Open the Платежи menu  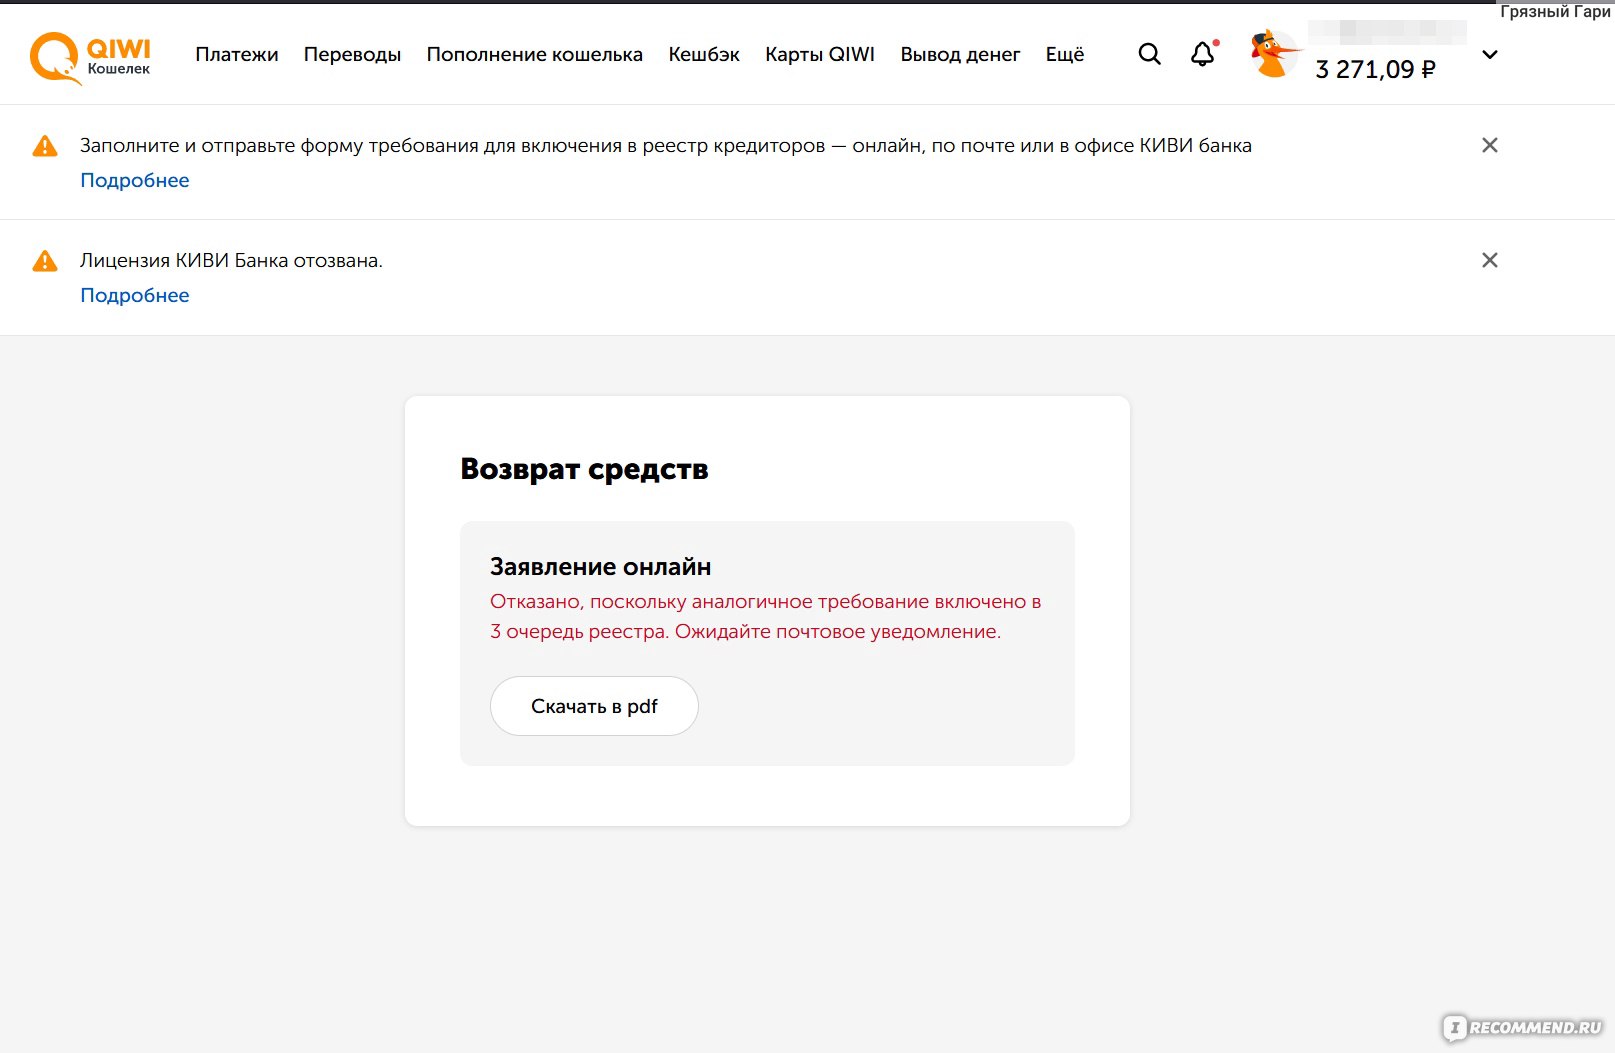237,54
